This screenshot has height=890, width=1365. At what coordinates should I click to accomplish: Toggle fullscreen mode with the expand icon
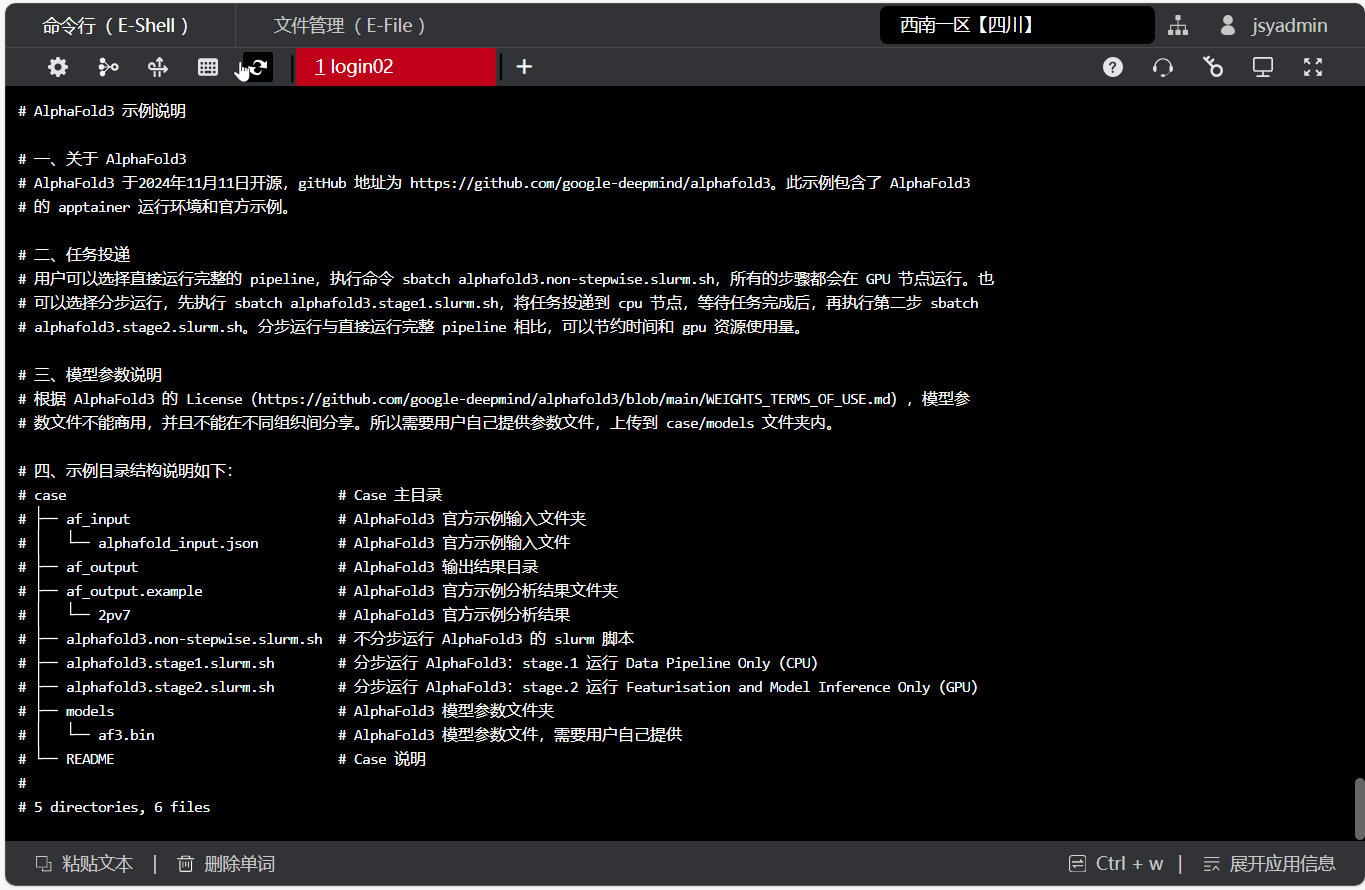click(1313, 67)
